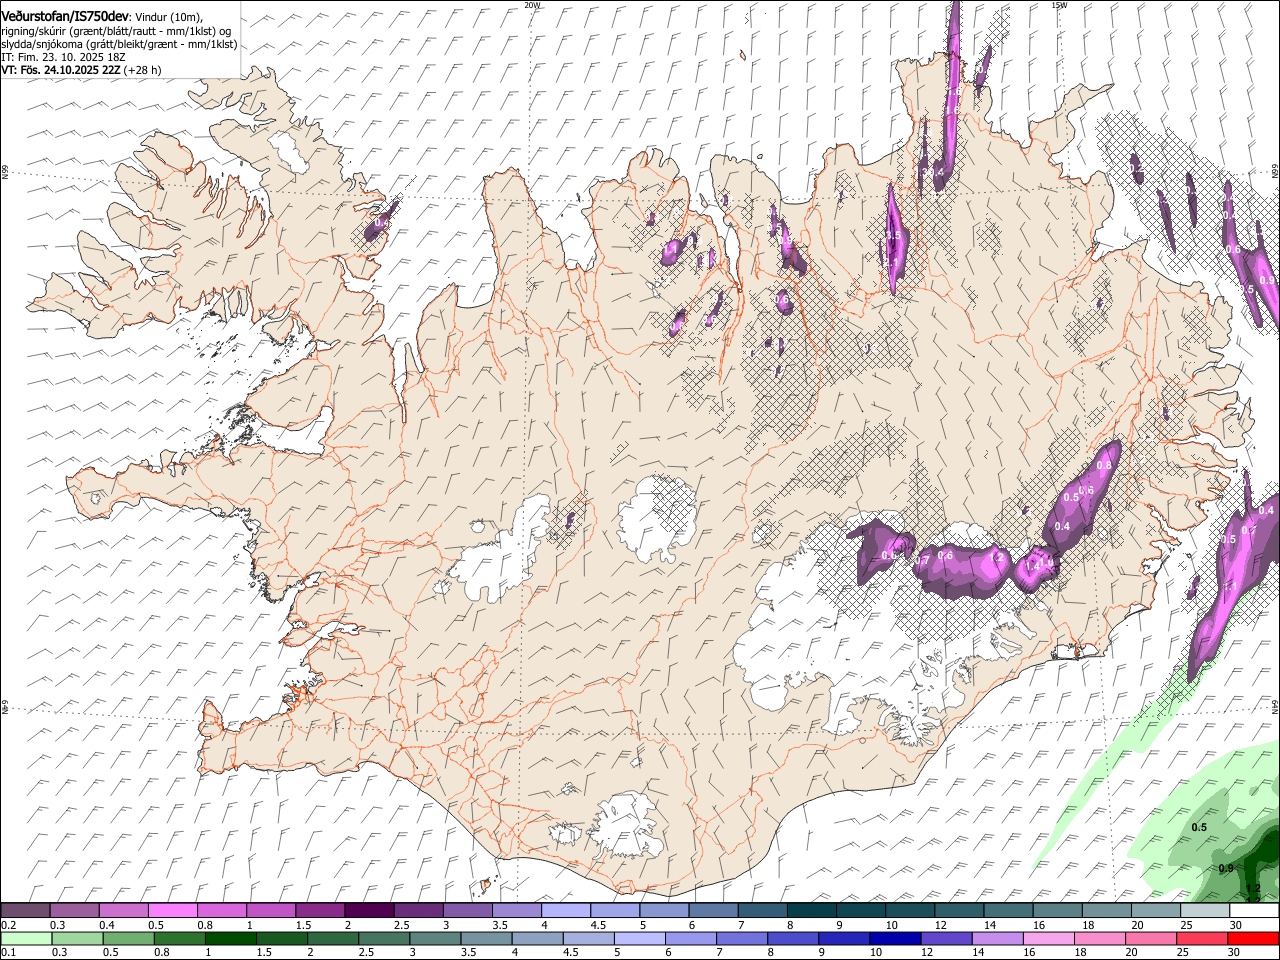This screenshot has height=960, width=1280.
Task: Pick the crimson swatch above green-scale 25
Action: 1203,939
